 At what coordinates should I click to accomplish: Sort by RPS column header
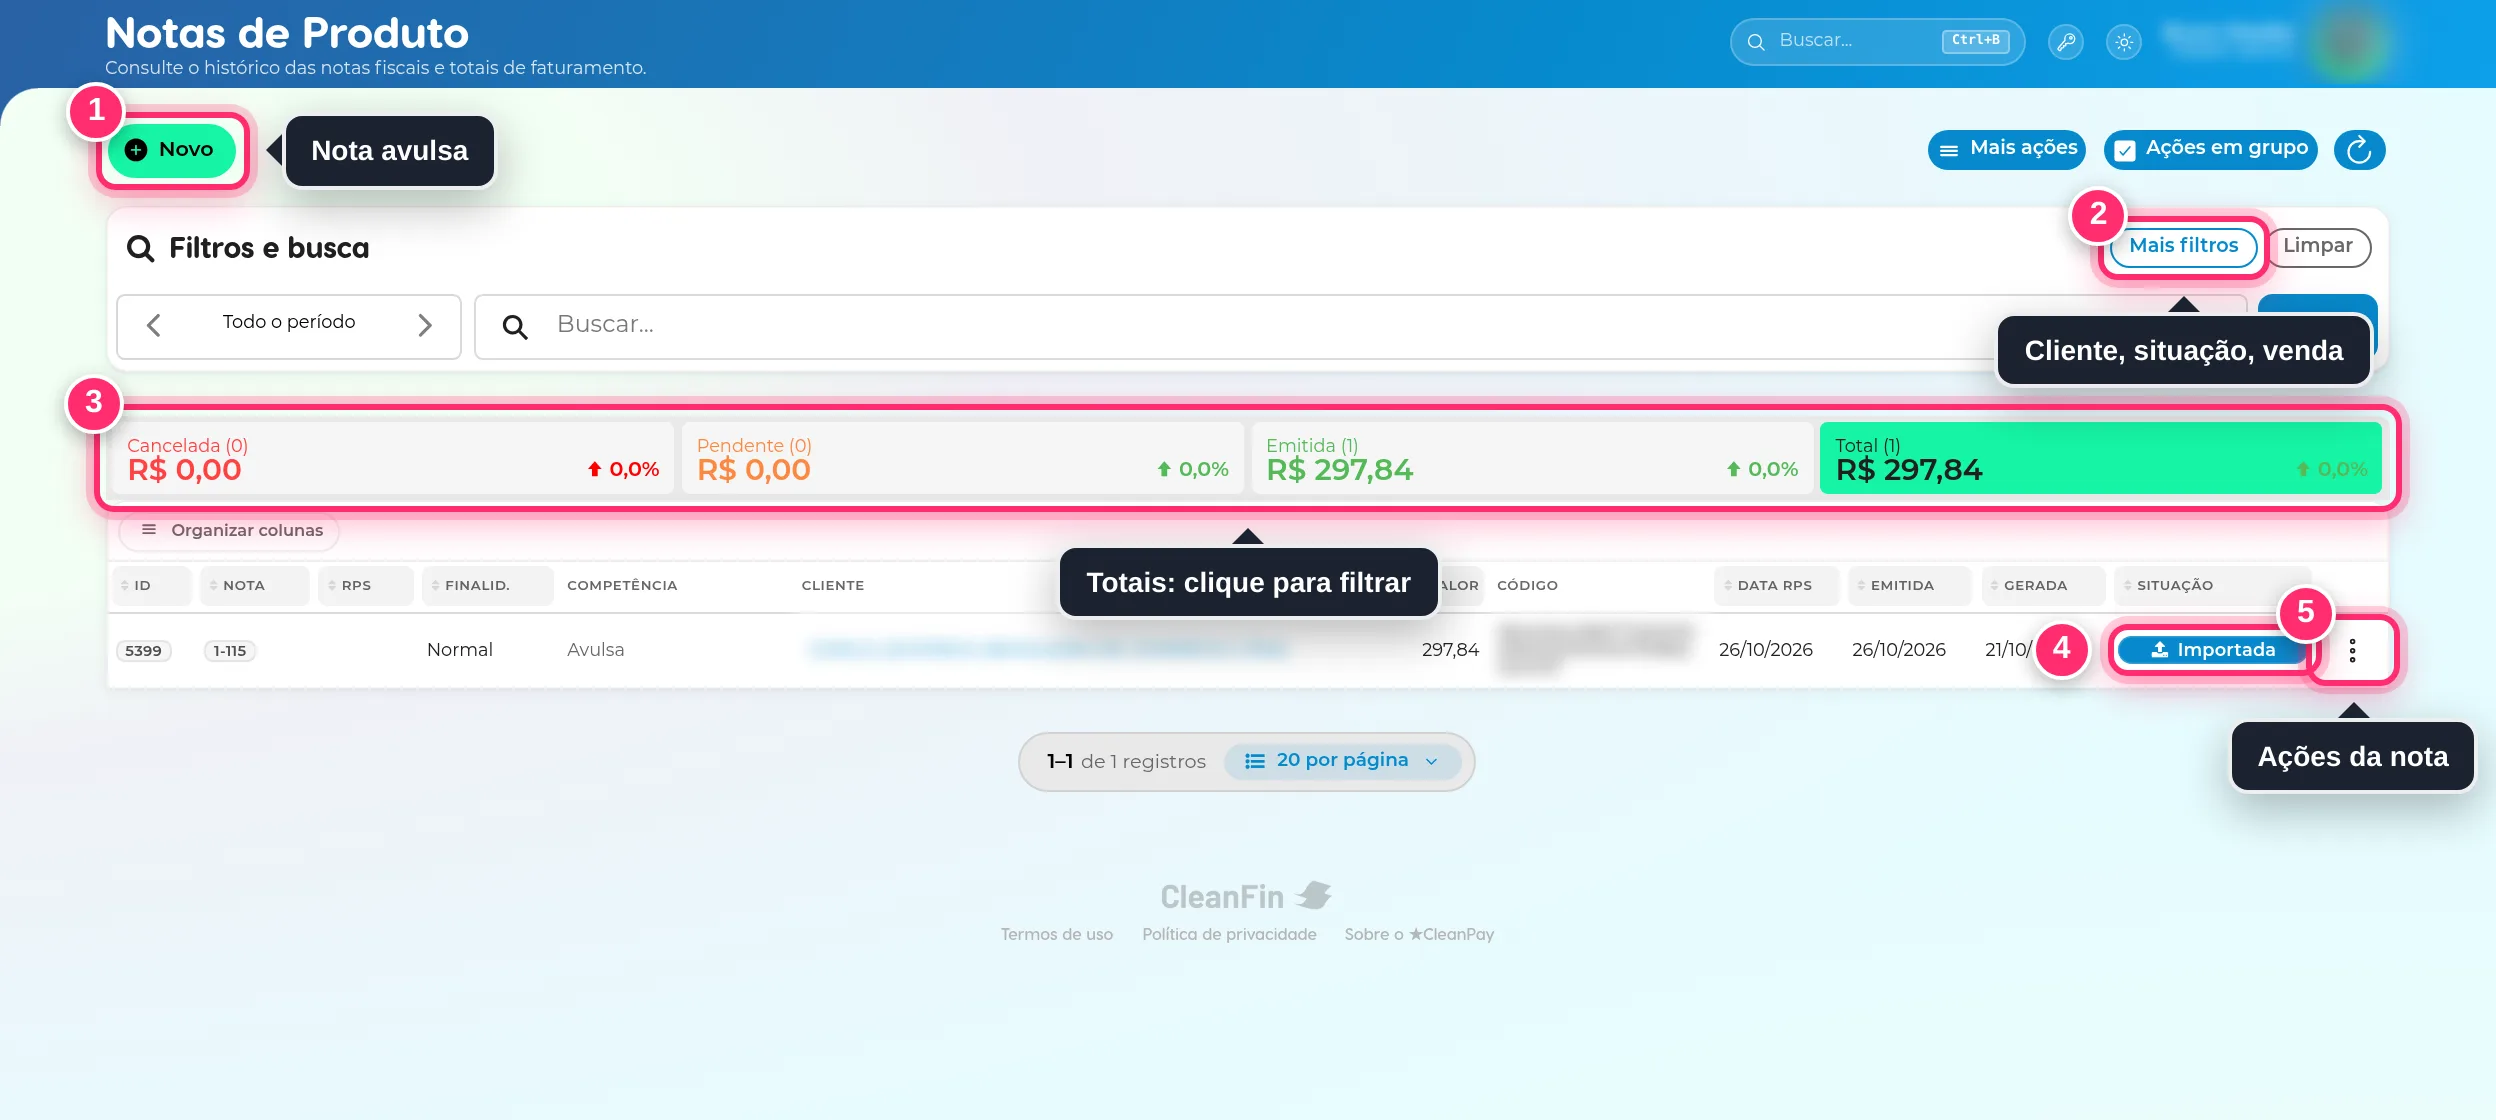(365, 586)
